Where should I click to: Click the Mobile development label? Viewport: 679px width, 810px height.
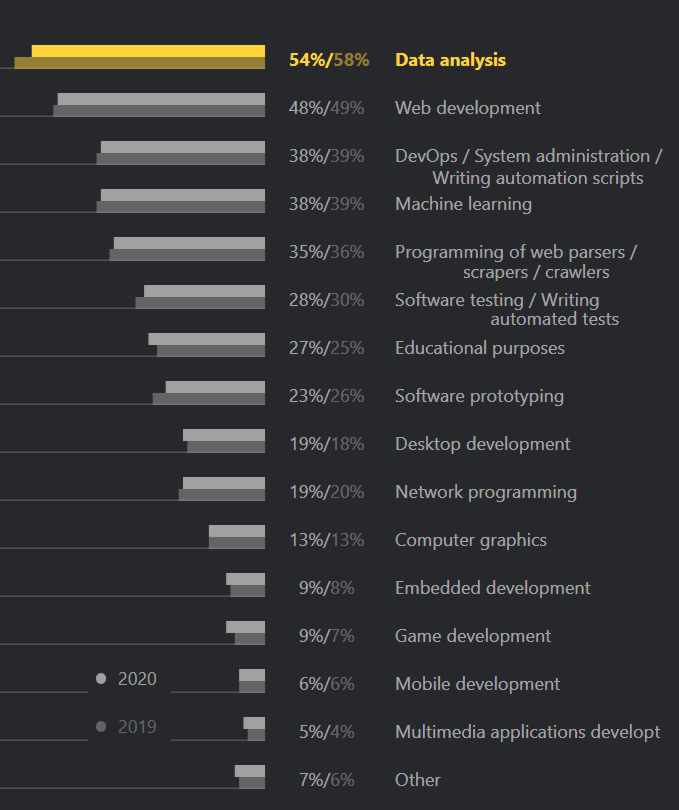(x=477, y=684)
